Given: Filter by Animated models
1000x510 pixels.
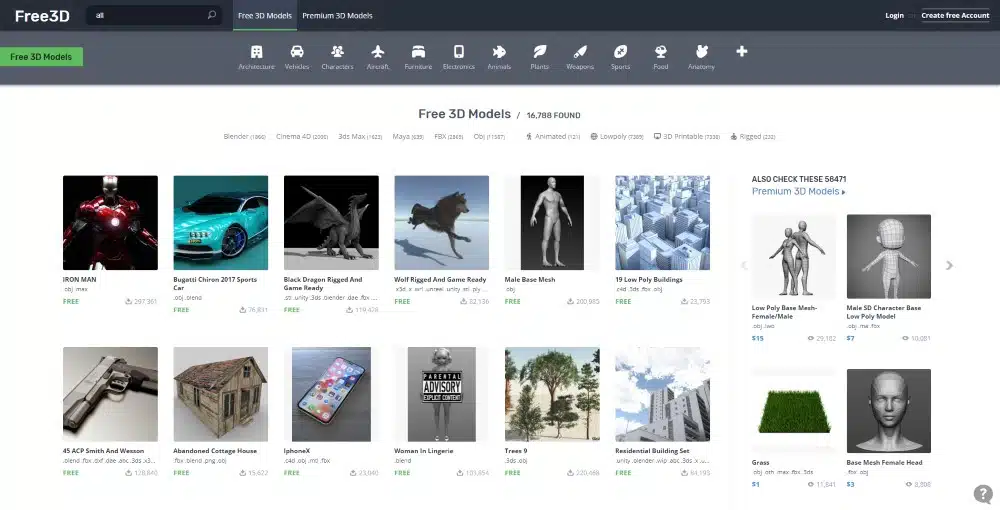Looking at the screenshot, I should [x=553, y=136].
